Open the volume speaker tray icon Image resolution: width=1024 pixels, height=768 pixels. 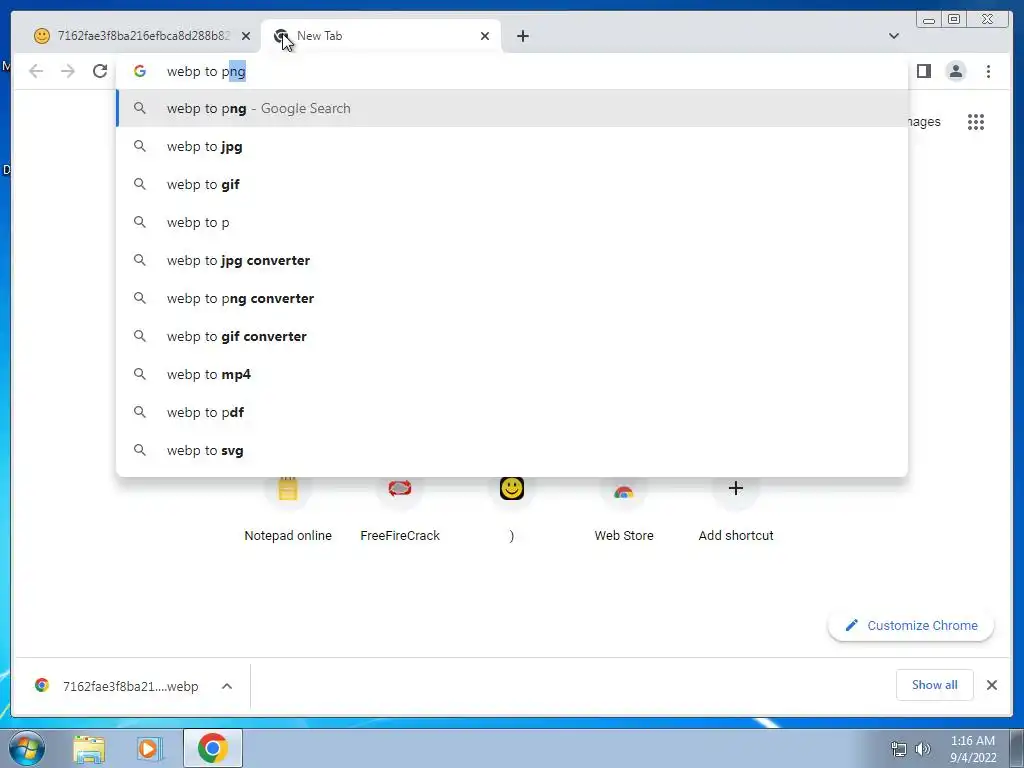pos(922,748)
